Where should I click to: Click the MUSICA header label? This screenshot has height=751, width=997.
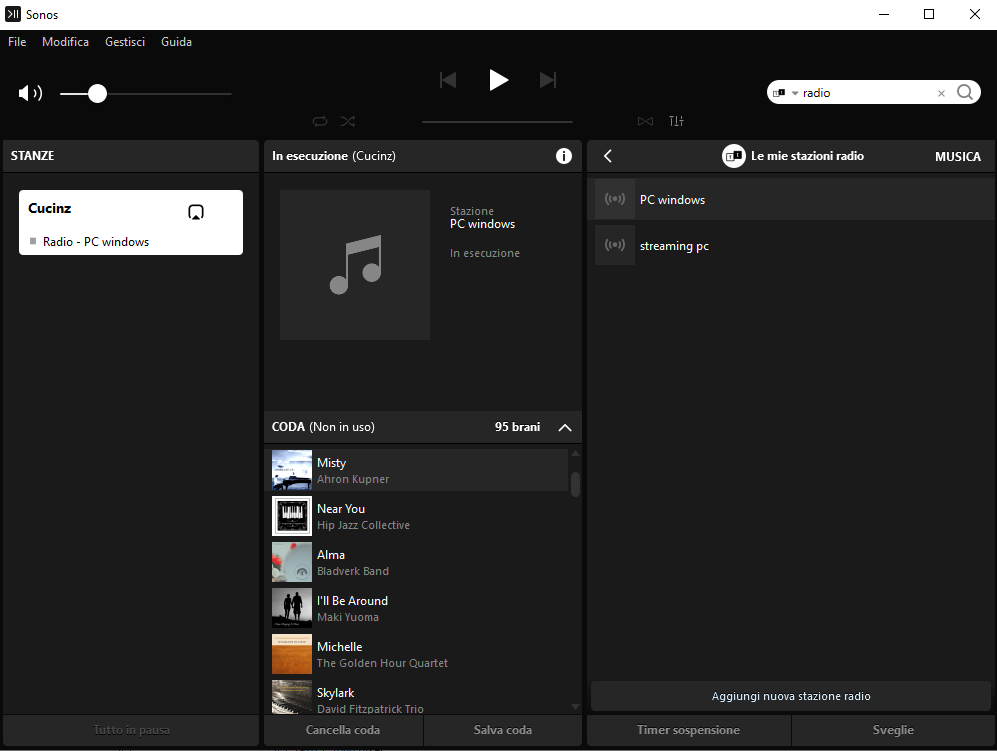tap(958, 156)
